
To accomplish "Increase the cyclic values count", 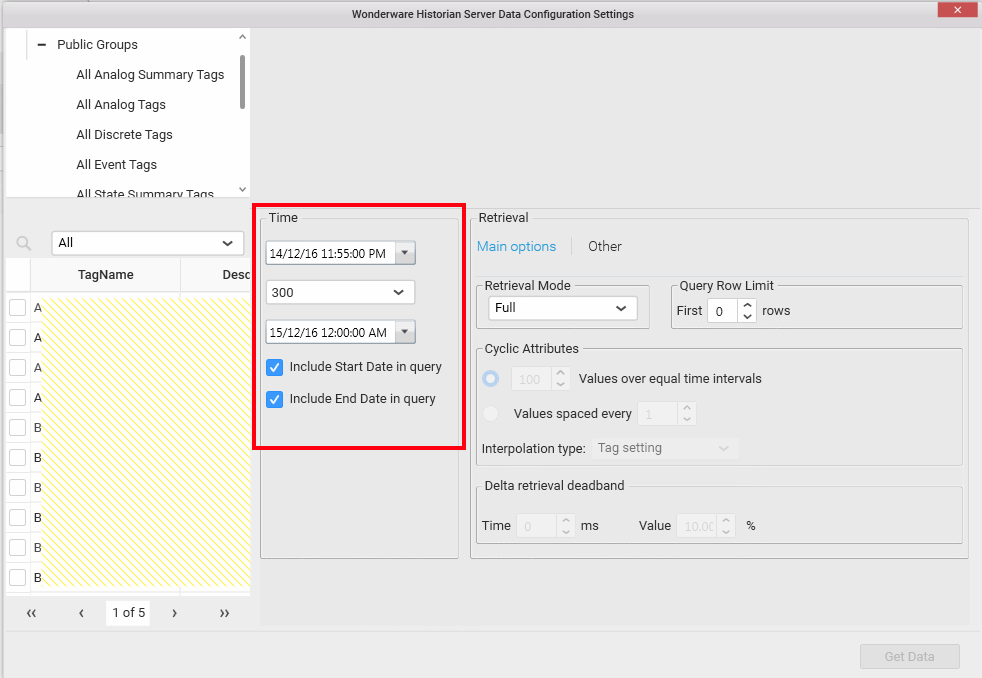I will click(561, 372).
